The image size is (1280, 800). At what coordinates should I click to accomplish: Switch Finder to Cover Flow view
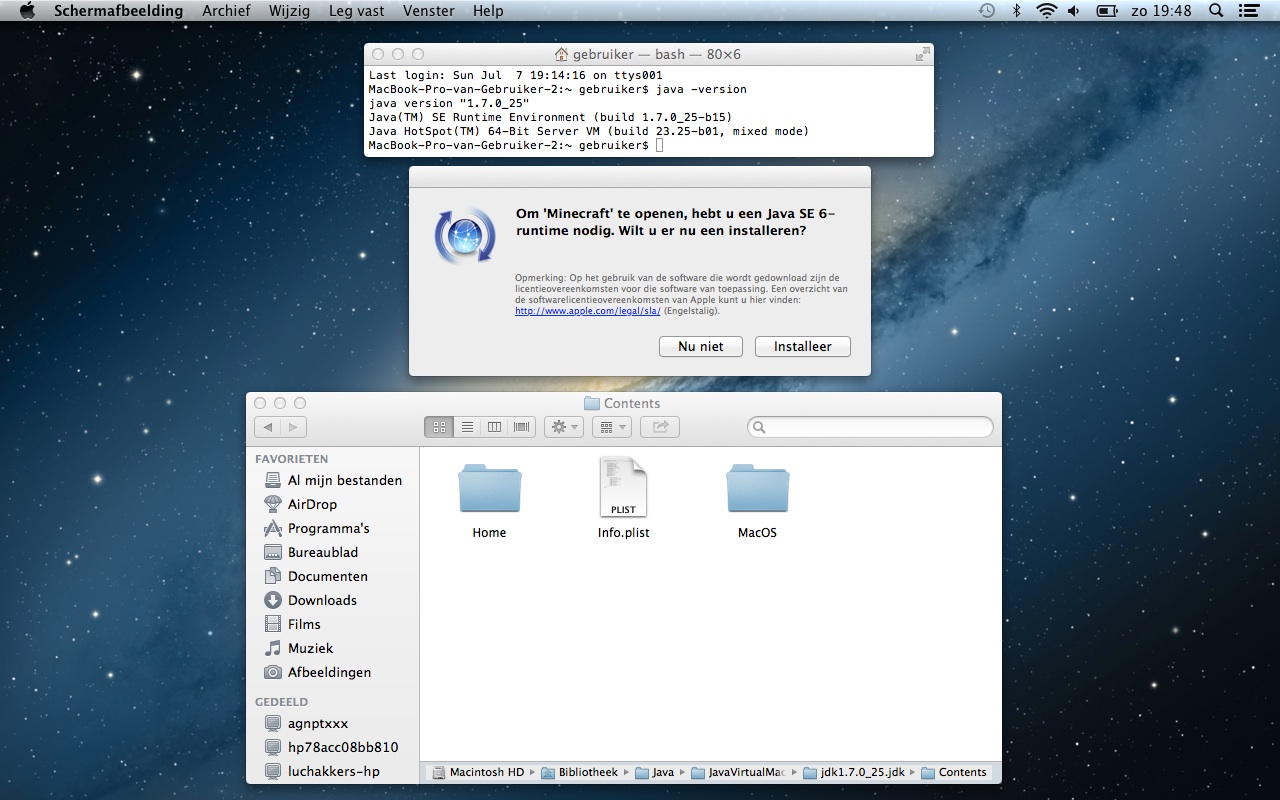coord(522,427)
